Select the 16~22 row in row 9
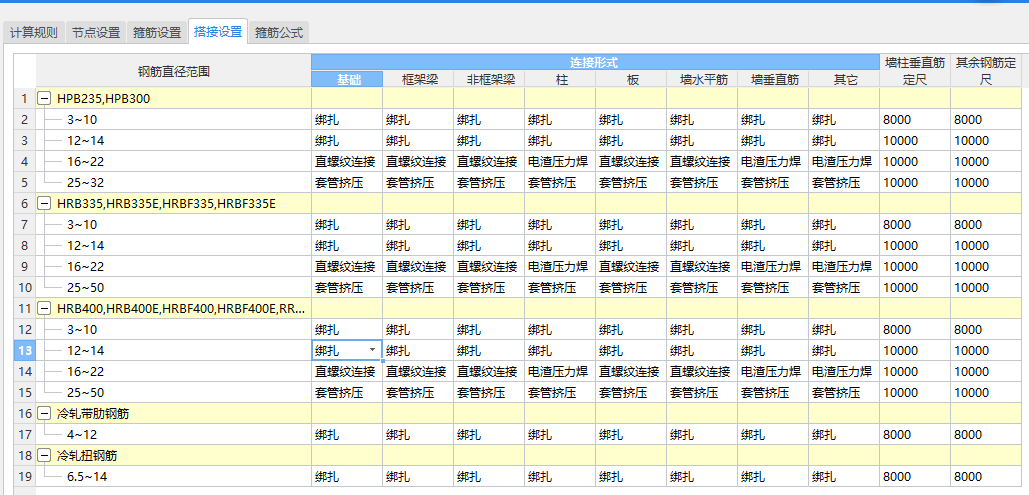Viewport: 1029px width, 495px height. (173, 267)
